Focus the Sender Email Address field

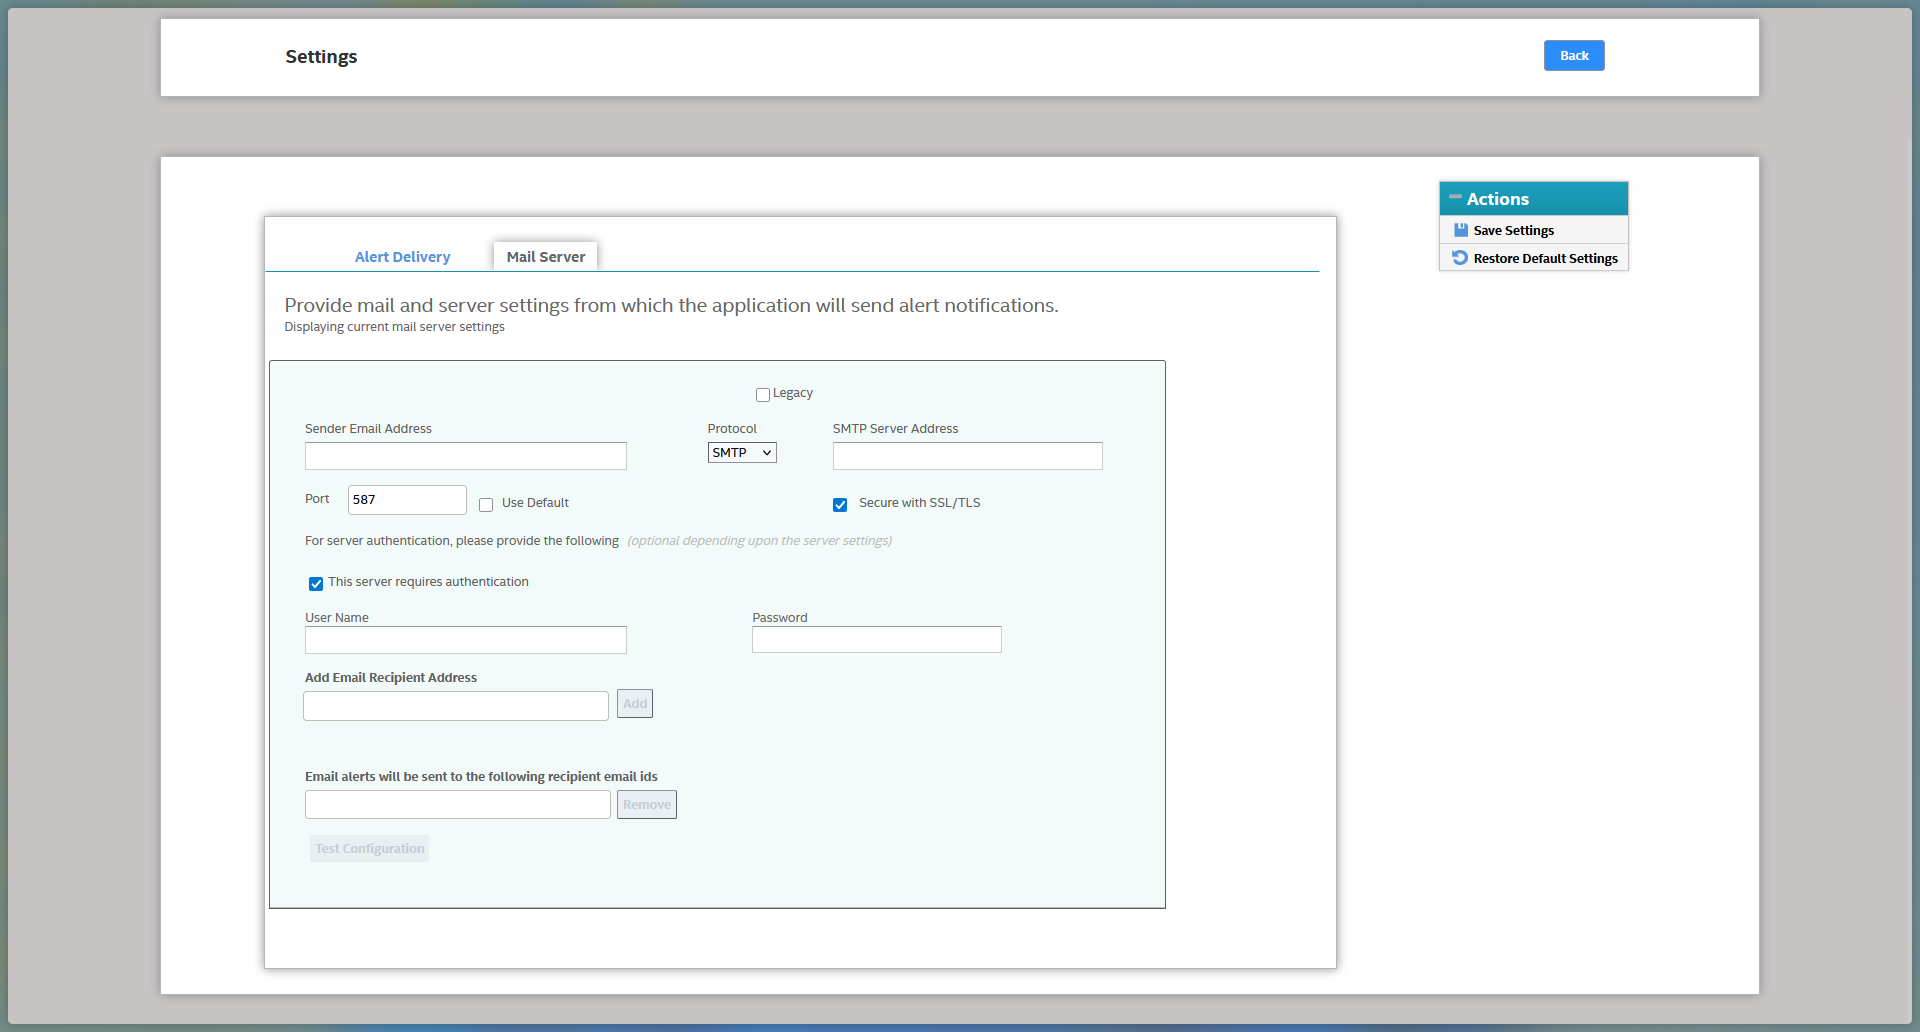point(466,456)
